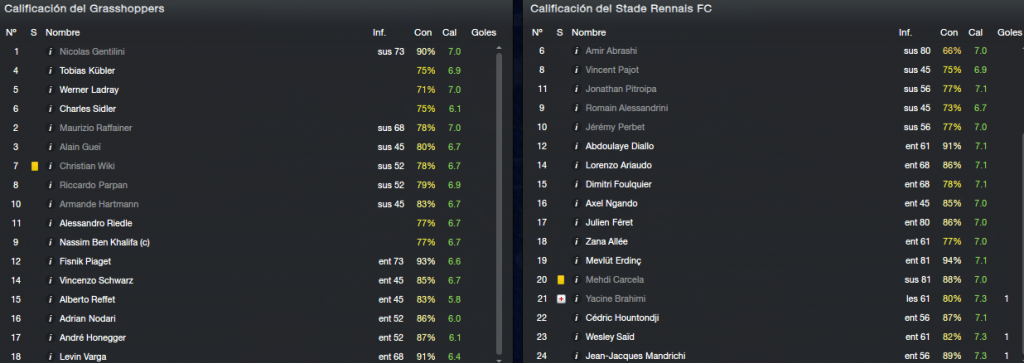Open info icon next to Fisnik Piaget
Viewport: 1024px width, 363px height.
click(50, 262)
